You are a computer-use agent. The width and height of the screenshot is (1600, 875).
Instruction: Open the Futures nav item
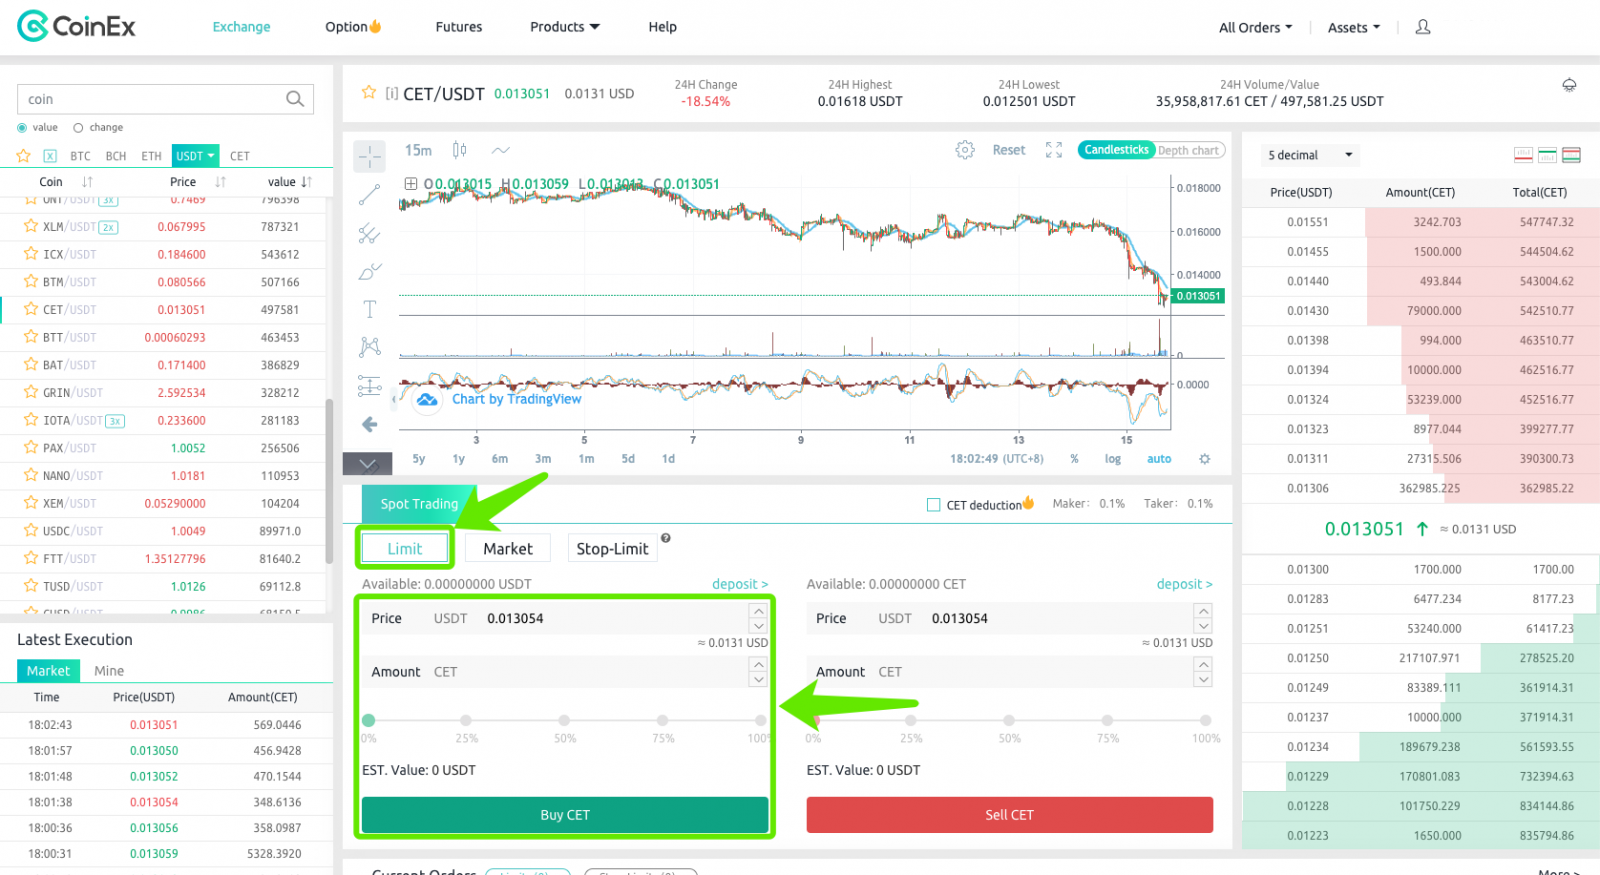pyautogui.click(x=459, y=27)
